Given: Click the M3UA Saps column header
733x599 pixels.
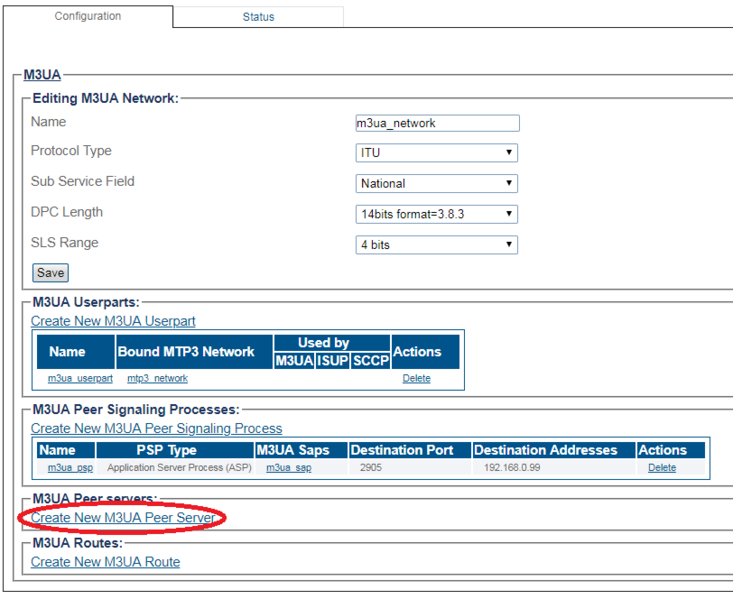Looking at the screenshot, I should [301, 450].
